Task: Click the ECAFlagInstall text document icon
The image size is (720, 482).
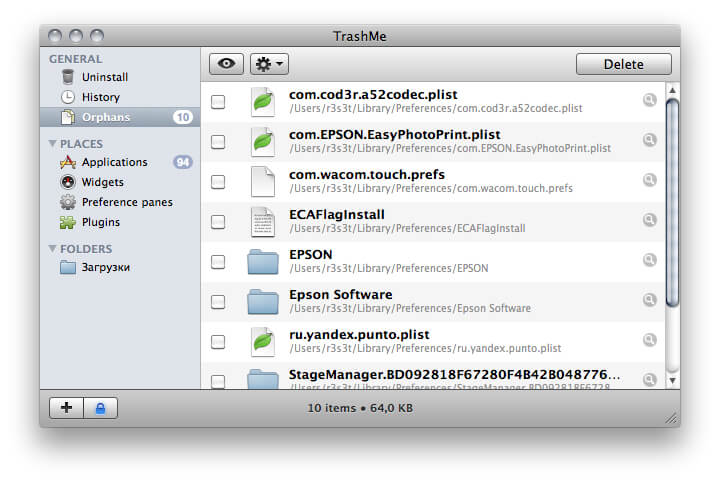Action: pyautogui.click(x=263, y=222)
